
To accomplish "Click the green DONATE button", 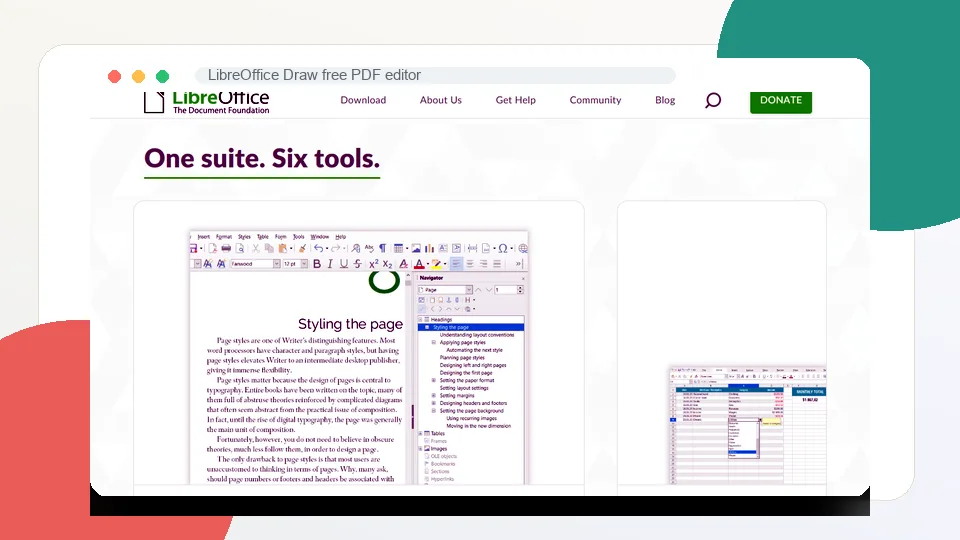I will coord(781,101).
